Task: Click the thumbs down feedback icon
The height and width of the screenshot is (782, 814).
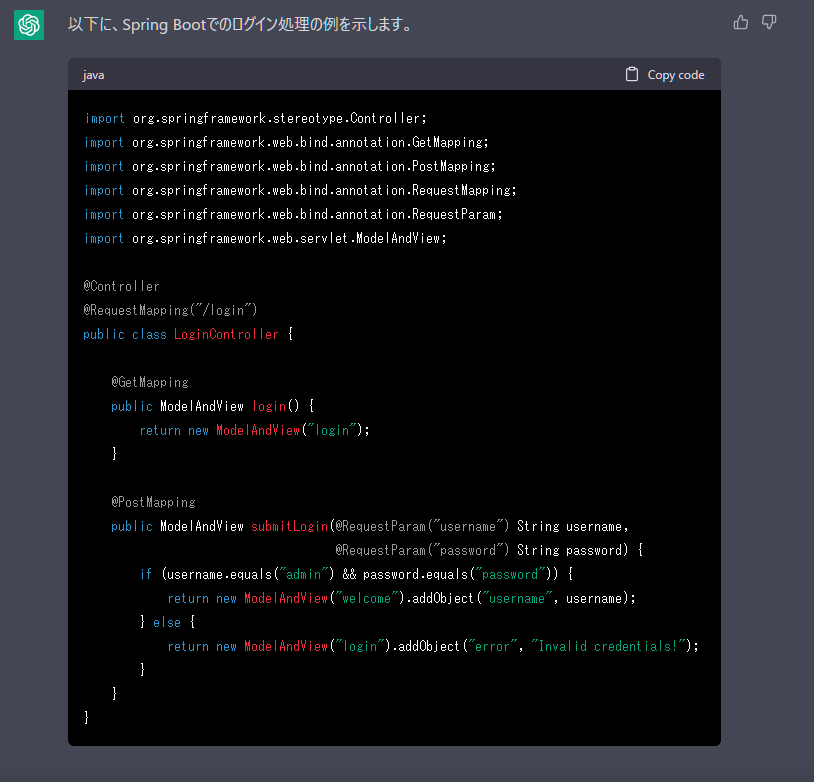Action: [769, 22]
